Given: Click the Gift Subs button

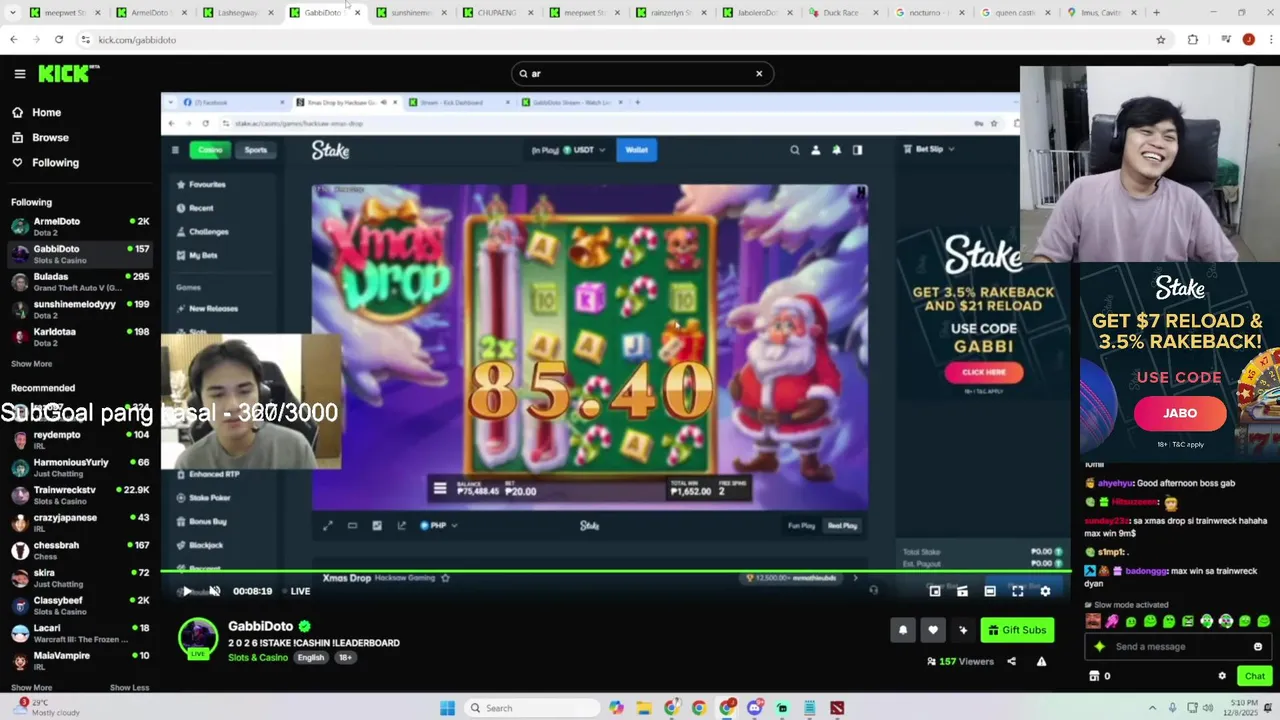Looking at the screenshot, I should click(1017, 630).
